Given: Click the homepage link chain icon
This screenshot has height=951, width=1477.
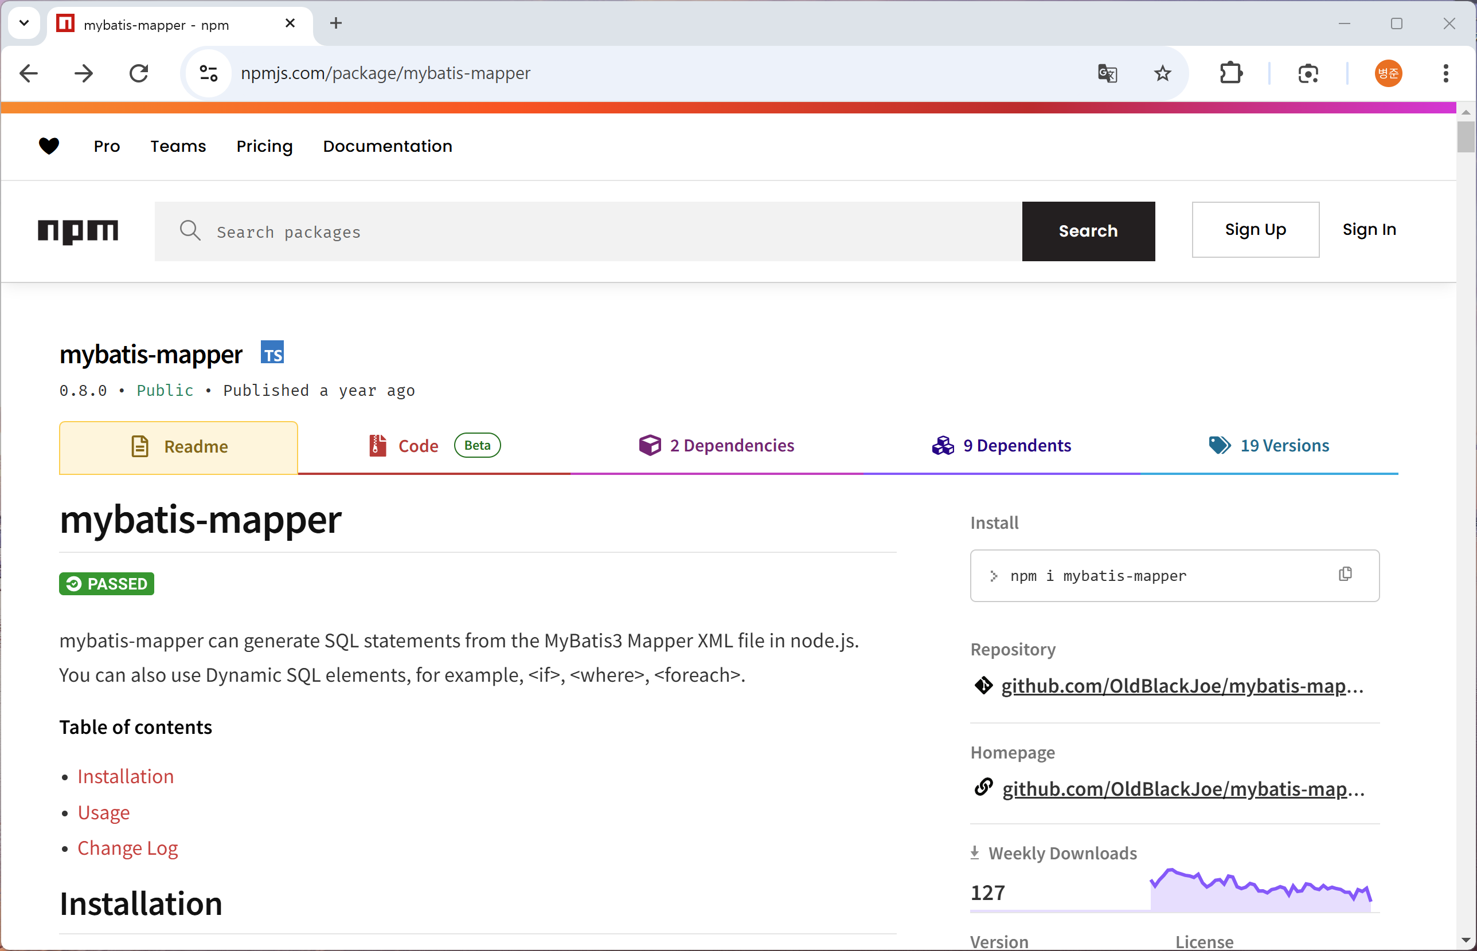Looking at the screenshot, I should pos(984,787).
